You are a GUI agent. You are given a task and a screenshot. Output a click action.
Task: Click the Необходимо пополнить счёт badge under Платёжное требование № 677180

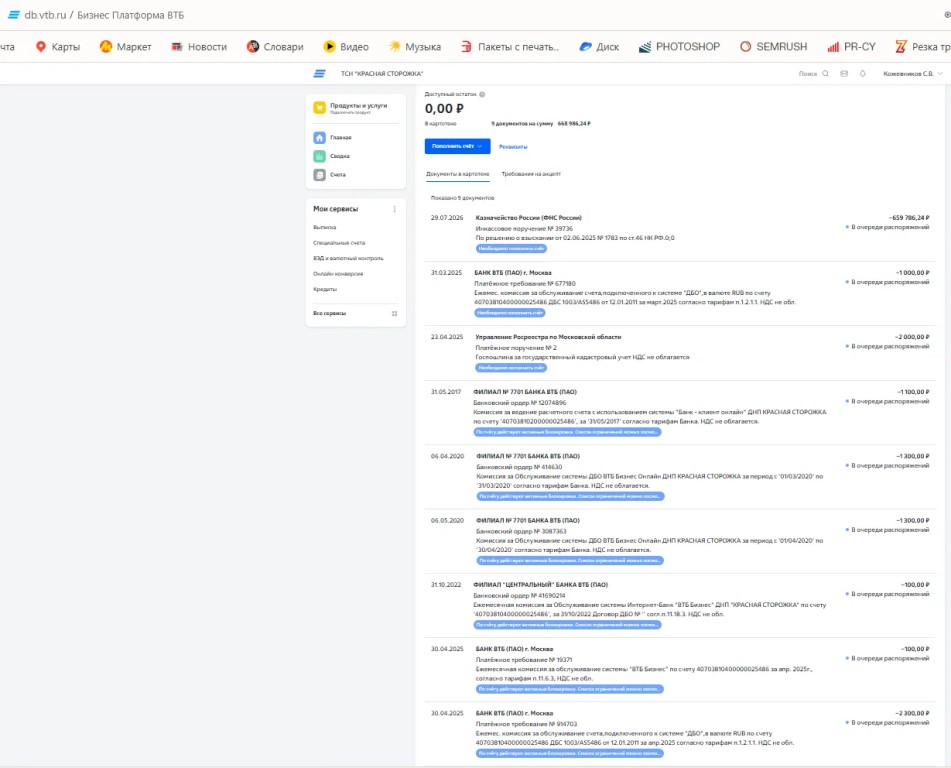[x=509, y=313]
